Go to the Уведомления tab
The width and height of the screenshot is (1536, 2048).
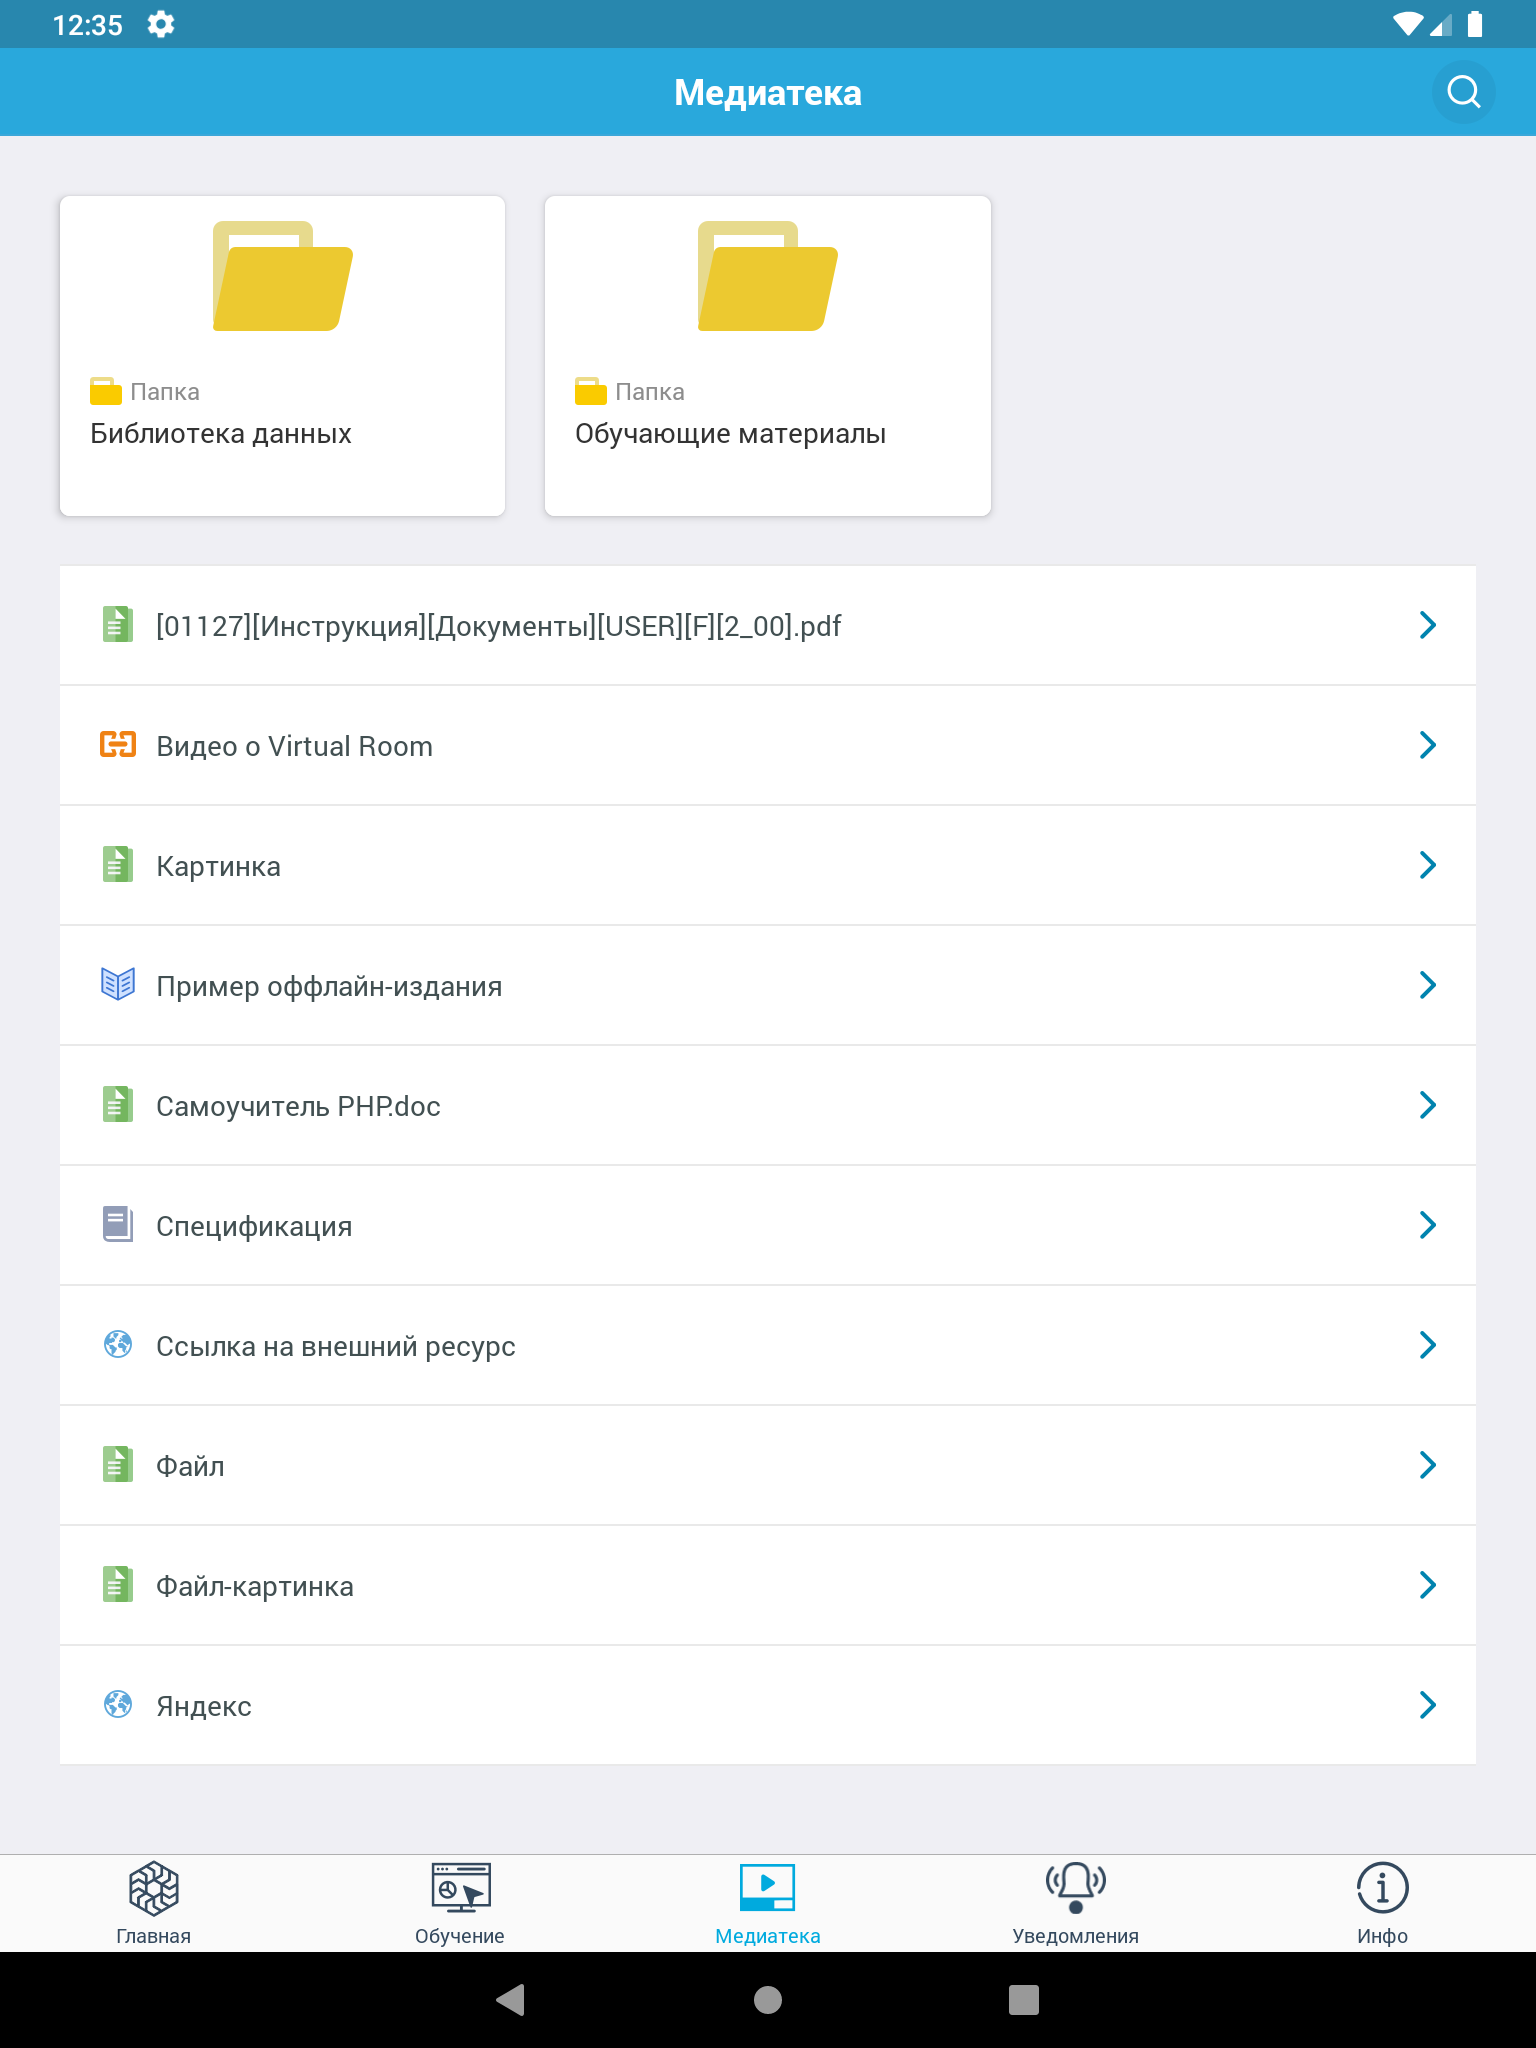(x=1075, y=1903)
